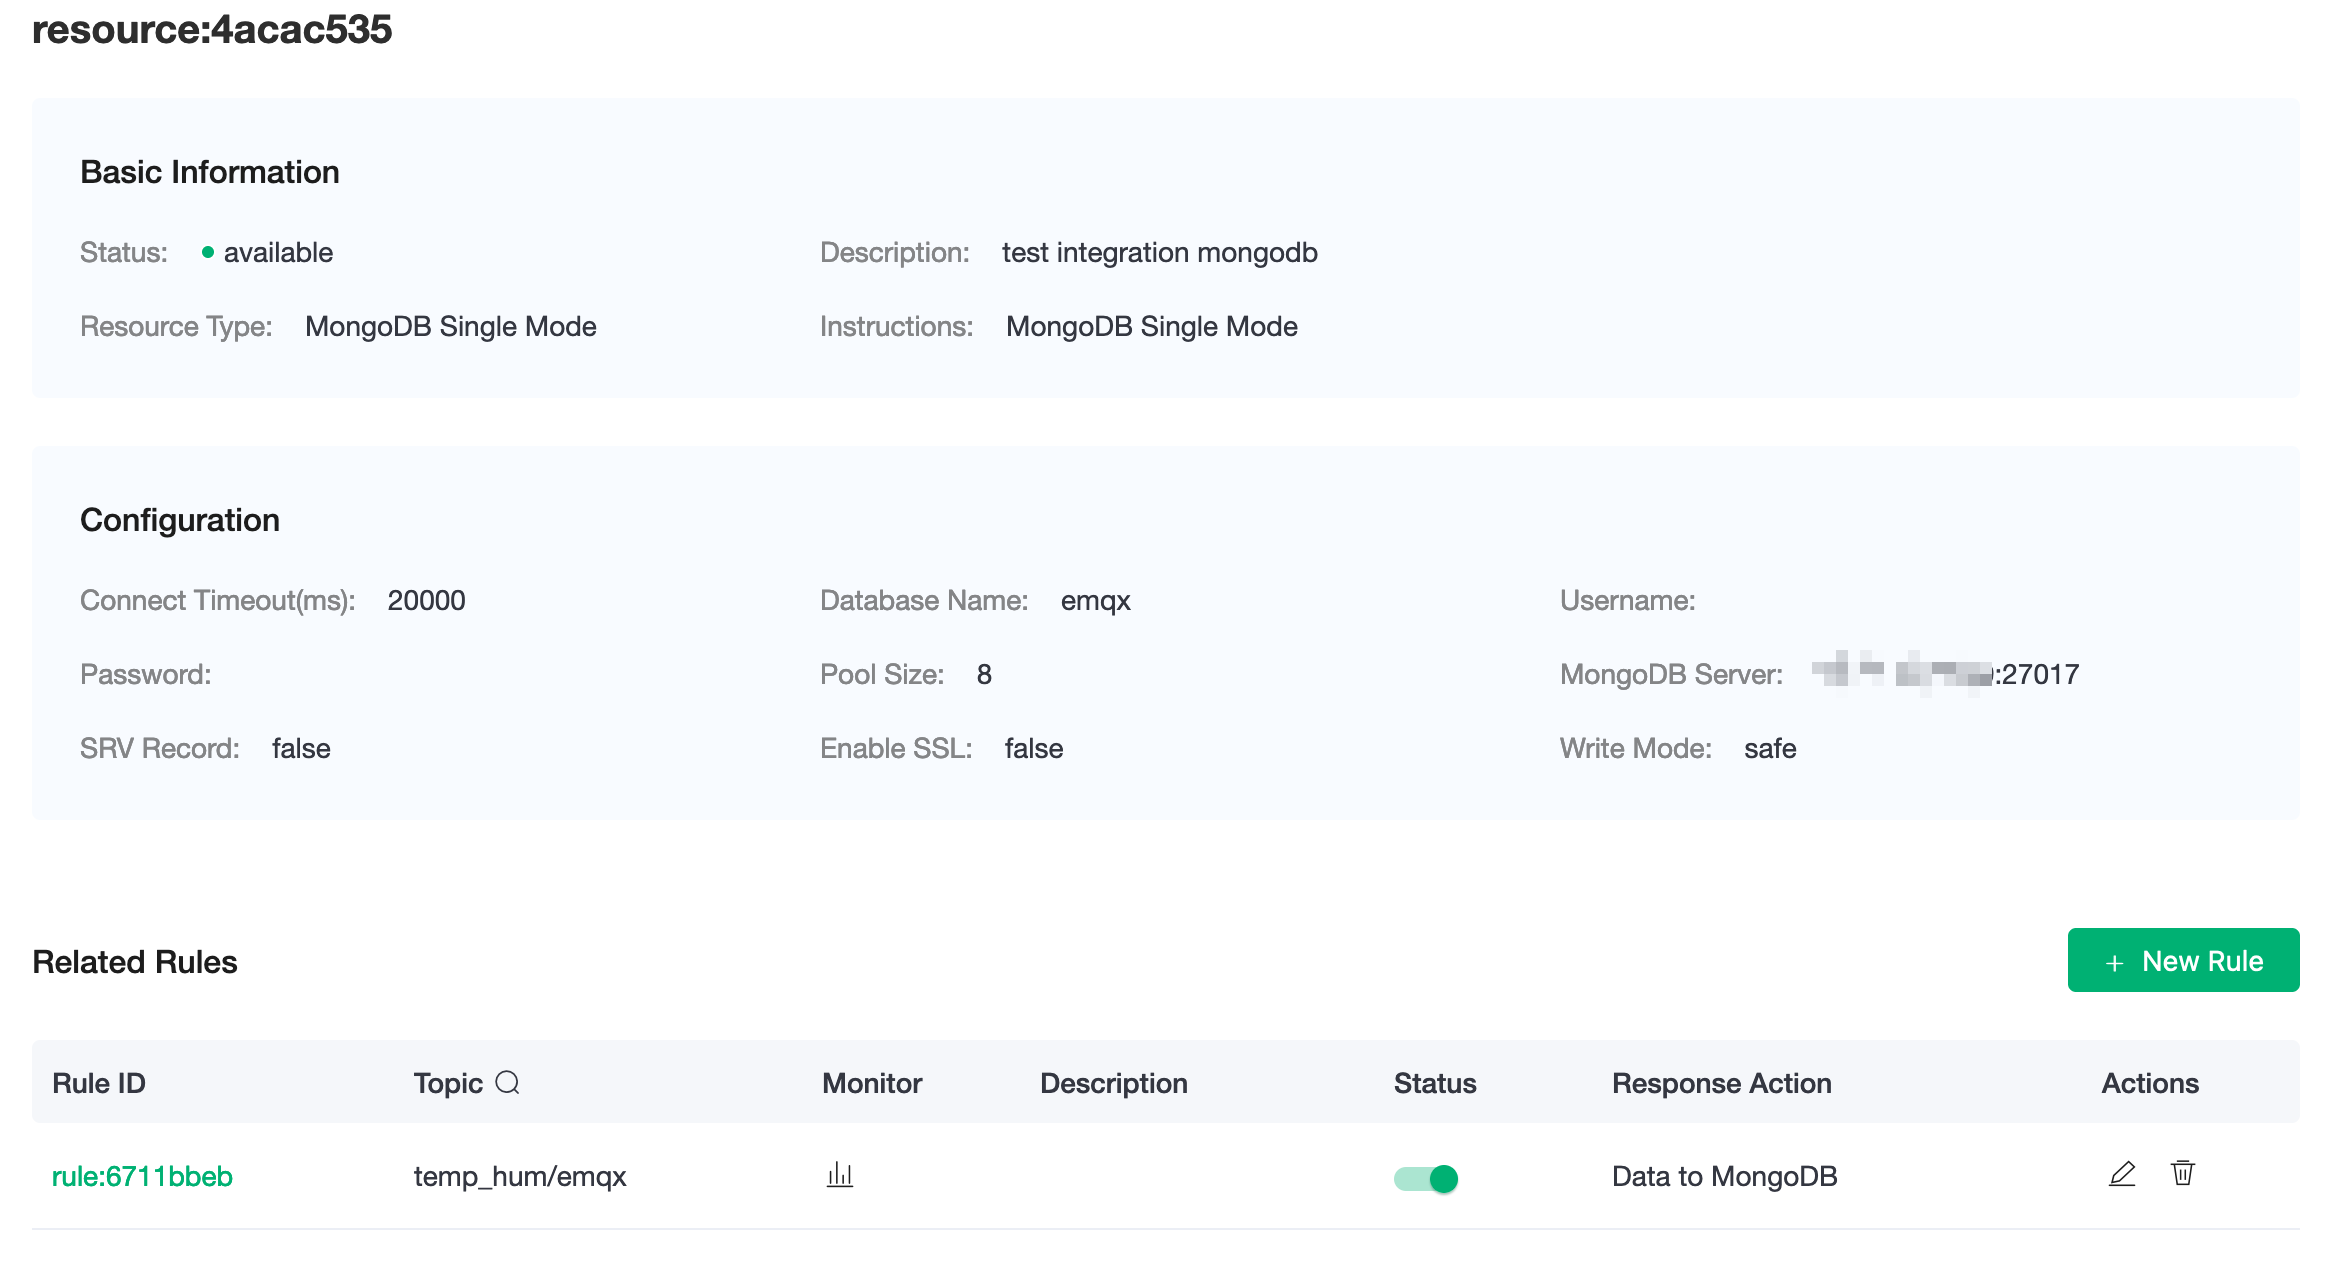Click the Status column header in table

[x=1434, y=1083]
